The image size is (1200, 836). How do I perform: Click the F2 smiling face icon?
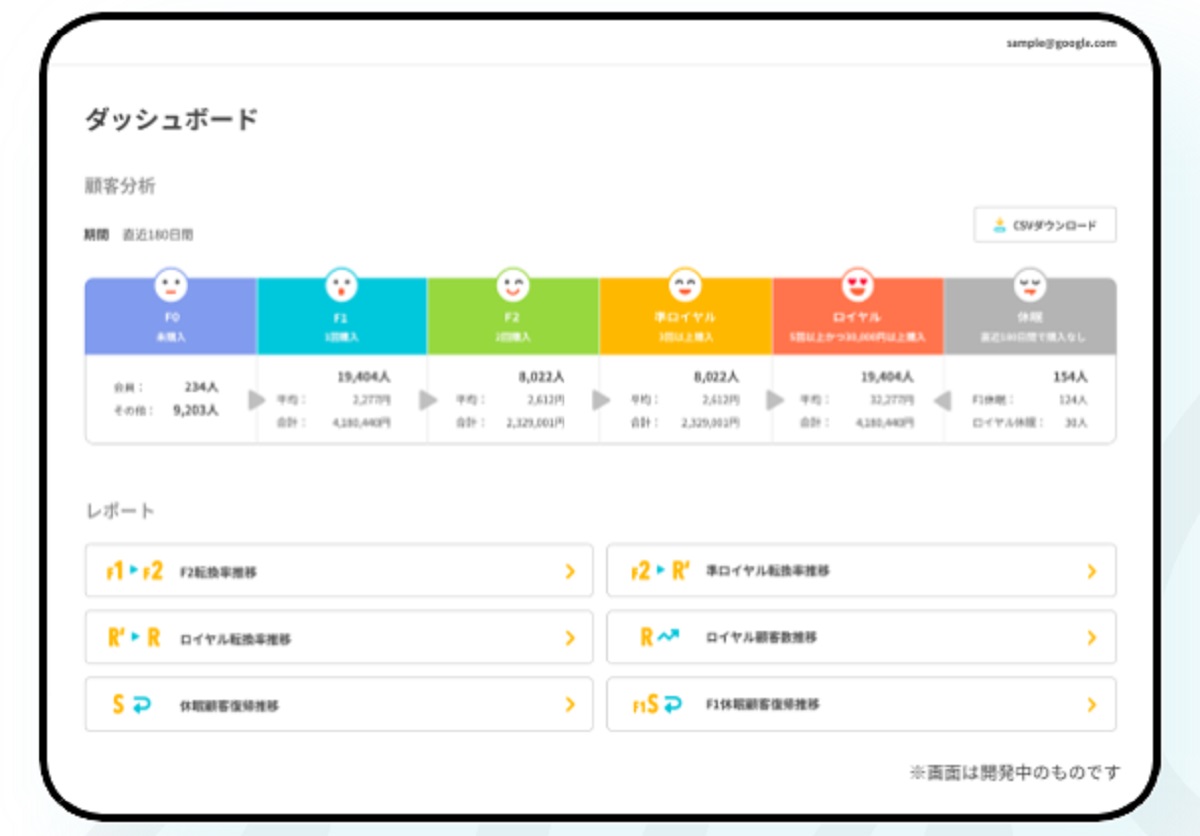tap(513, 285)
